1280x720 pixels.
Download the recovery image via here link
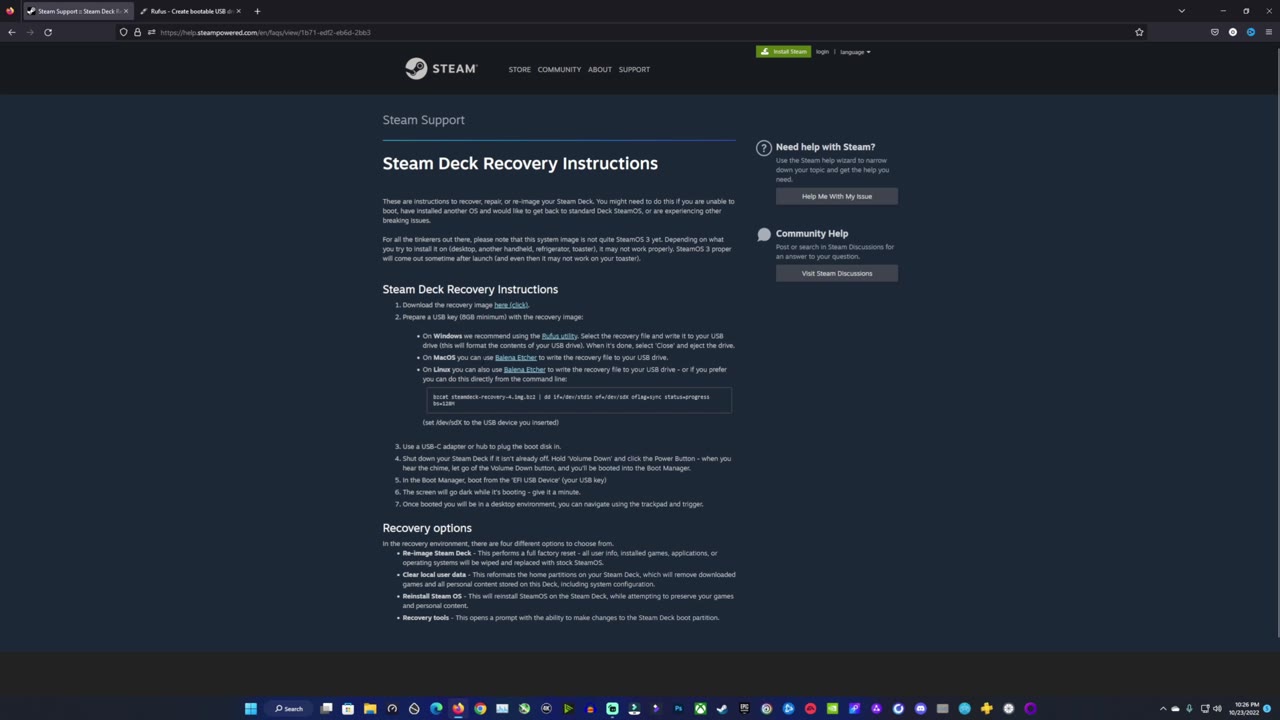[x=510, y=305]
